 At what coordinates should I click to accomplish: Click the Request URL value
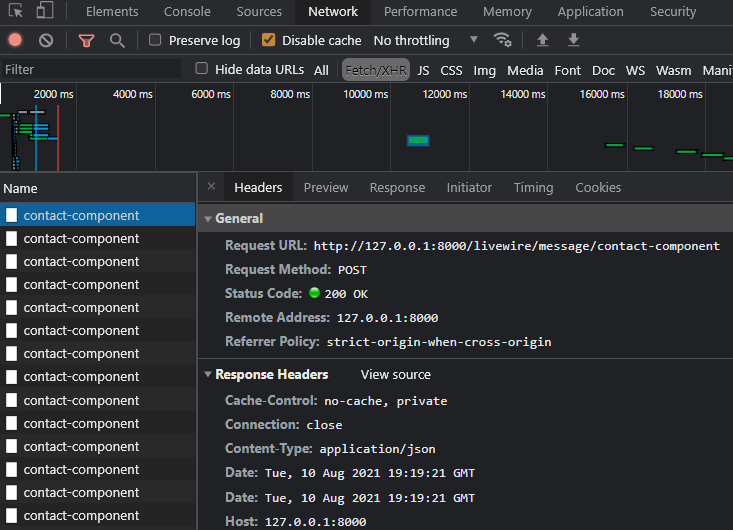517,246
